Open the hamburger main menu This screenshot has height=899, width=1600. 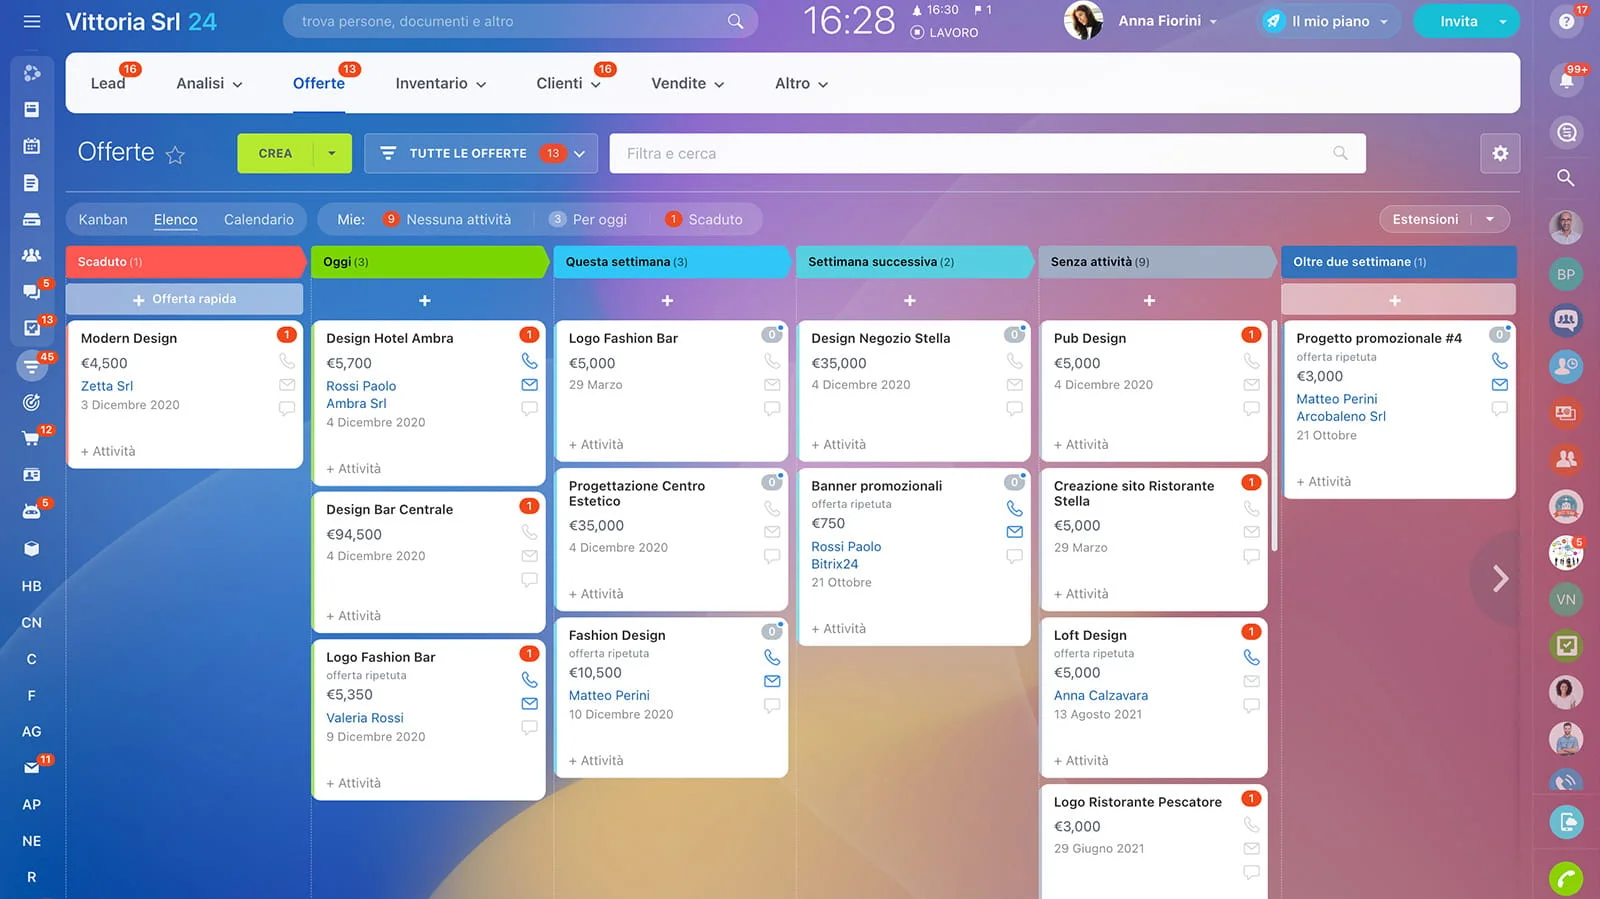(x=32, y=21)
